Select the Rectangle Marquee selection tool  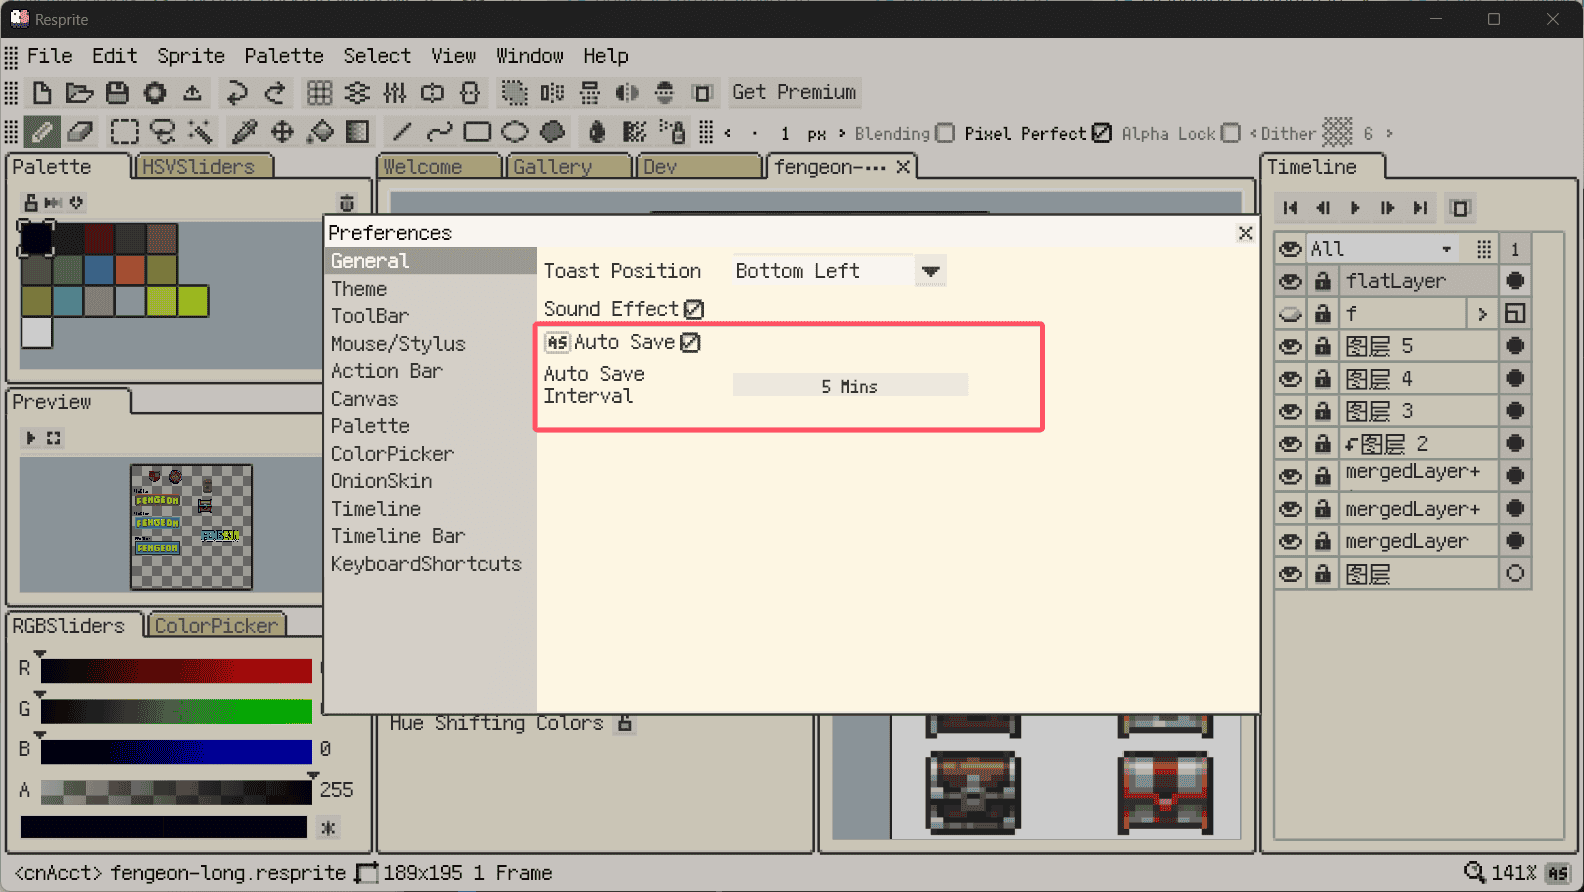(124, 132)
